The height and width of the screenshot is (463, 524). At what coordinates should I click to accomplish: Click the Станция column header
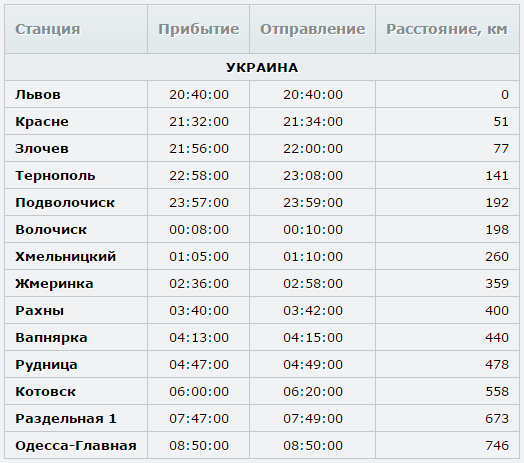click(47, 29)
